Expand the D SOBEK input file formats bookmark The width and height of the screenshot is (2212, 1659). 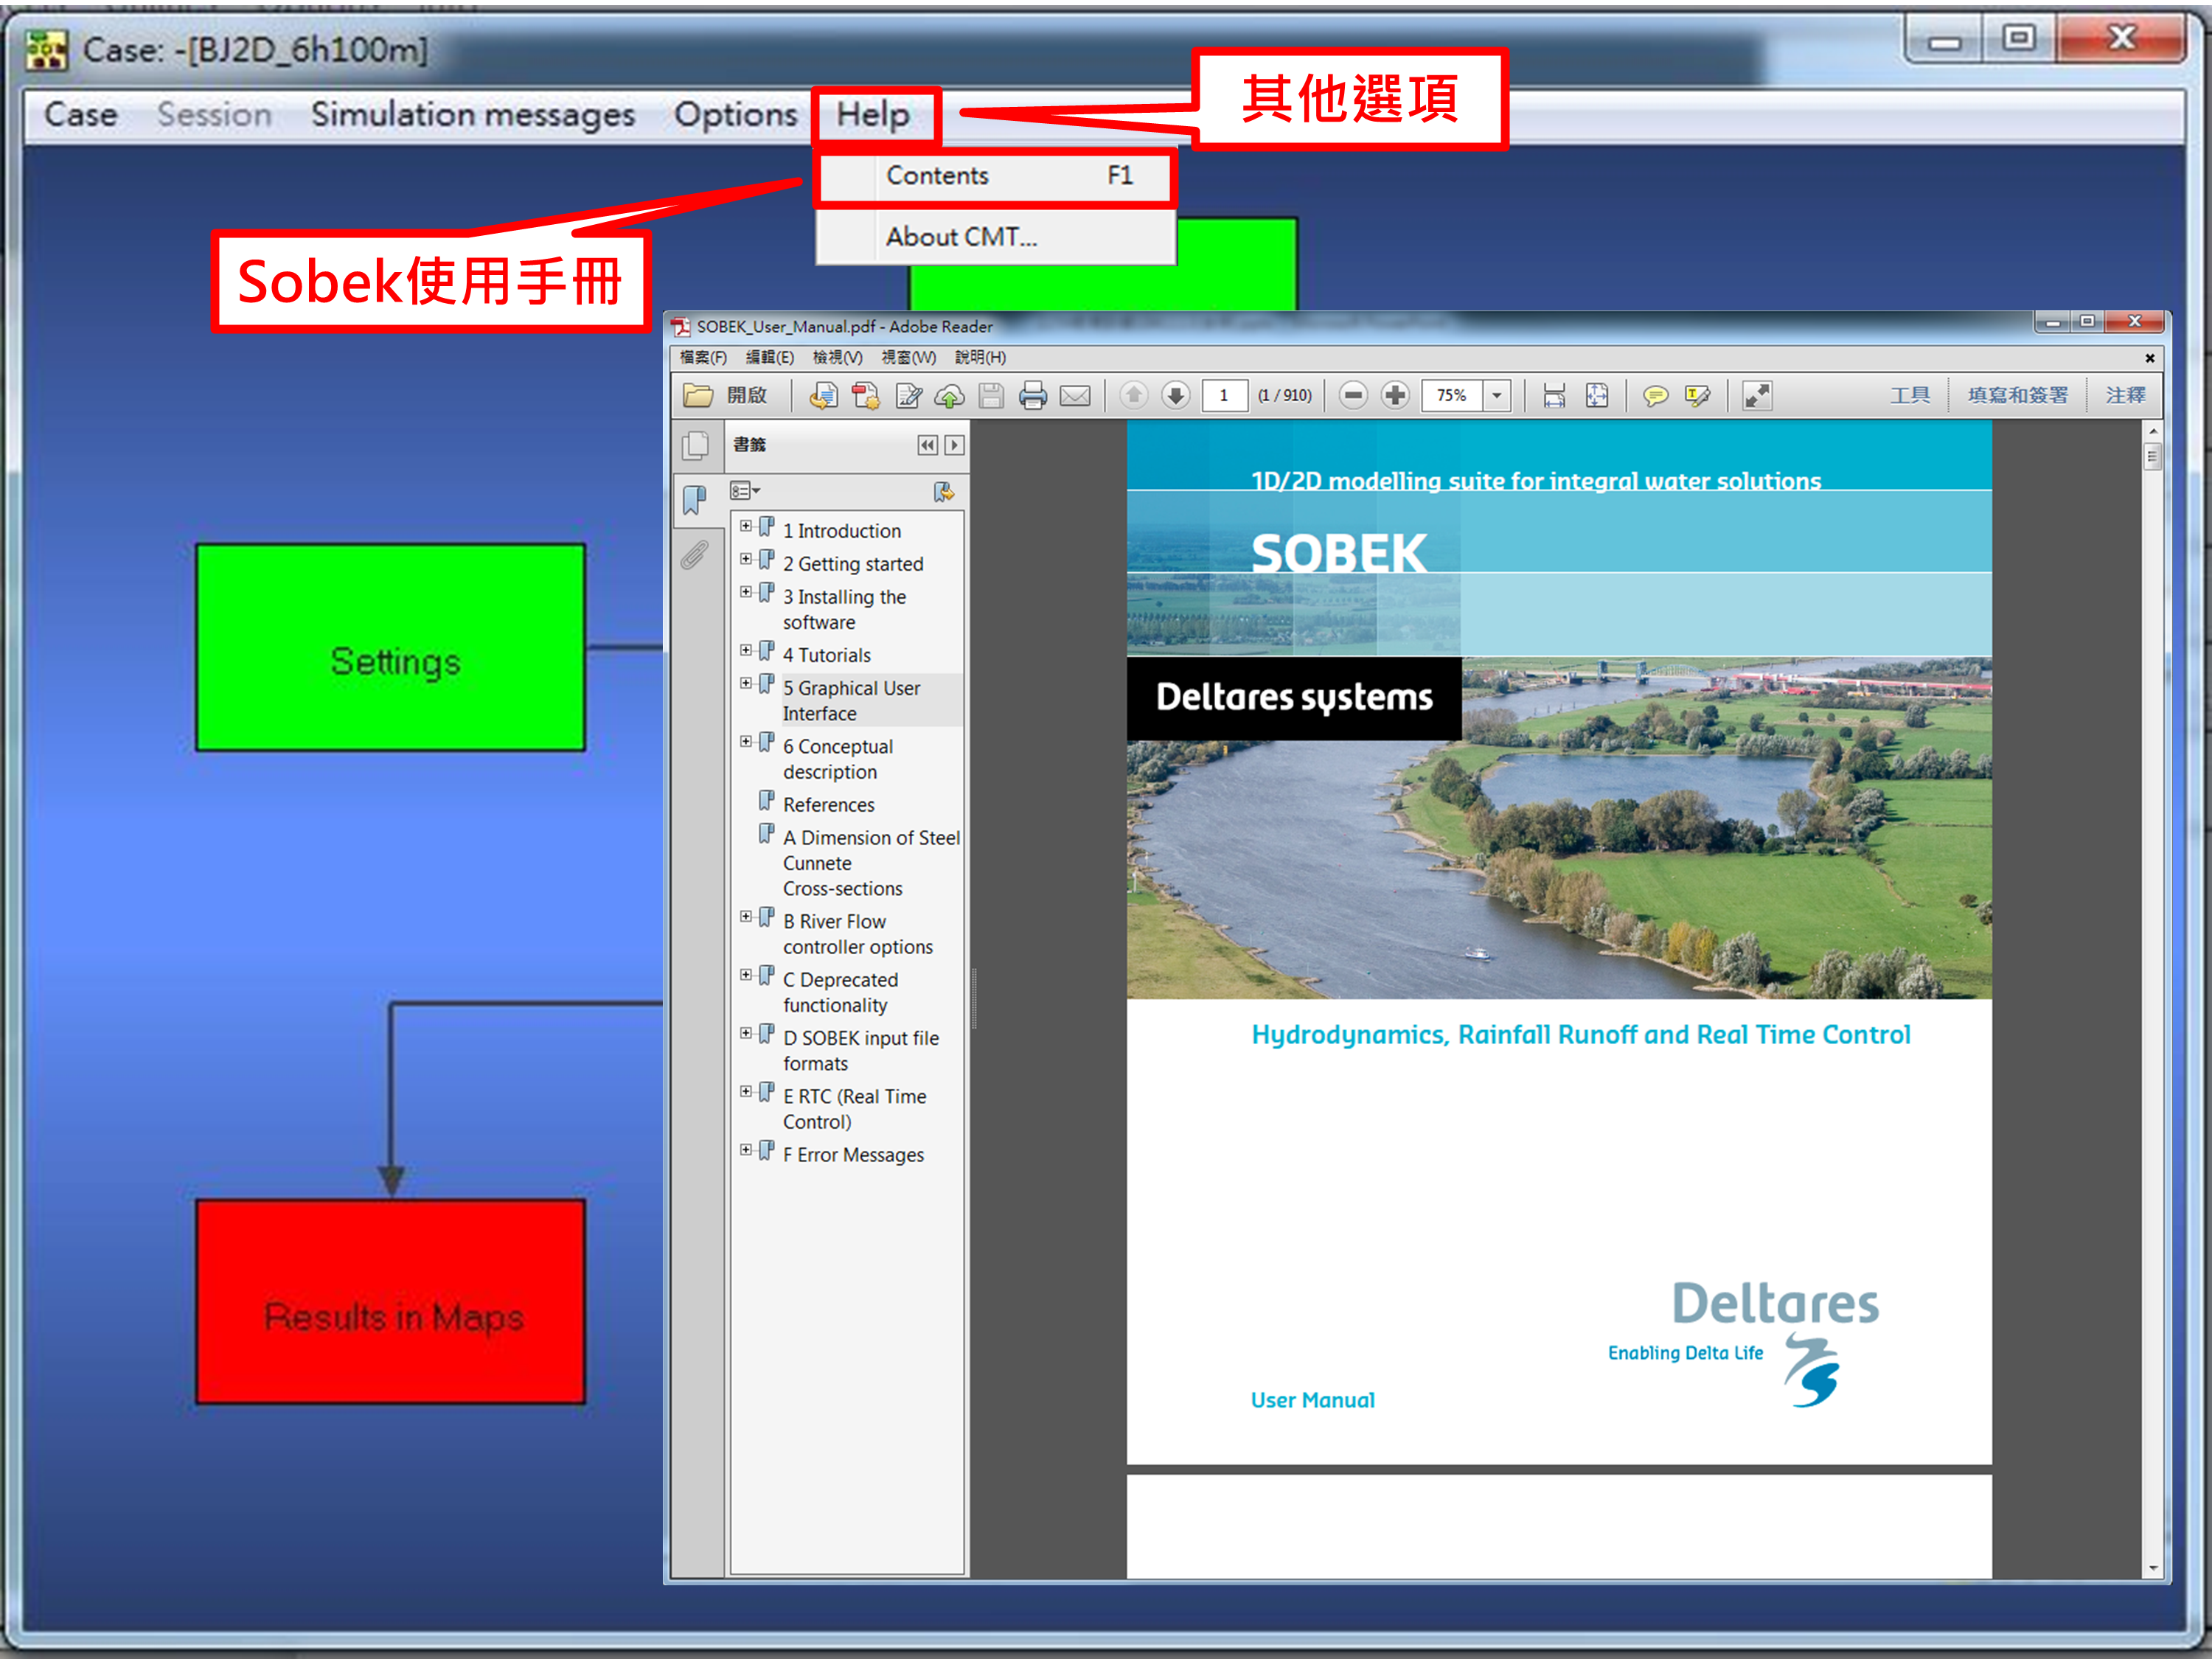click(746, 1033)
